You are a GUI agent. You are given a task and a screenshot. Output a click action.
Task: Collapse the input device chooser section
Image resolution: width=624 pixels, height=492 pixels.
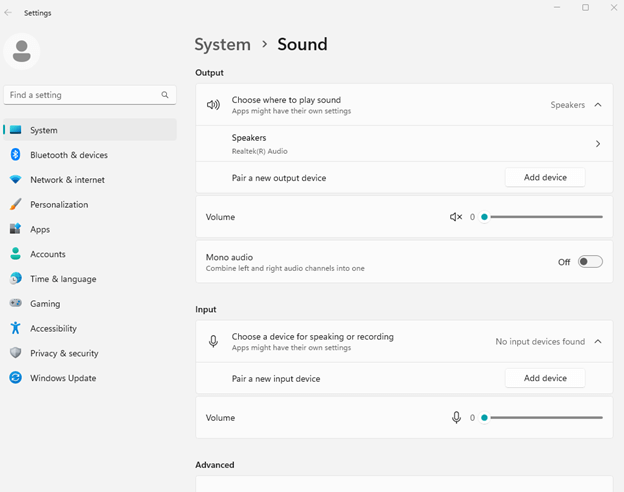click(598, 342)
